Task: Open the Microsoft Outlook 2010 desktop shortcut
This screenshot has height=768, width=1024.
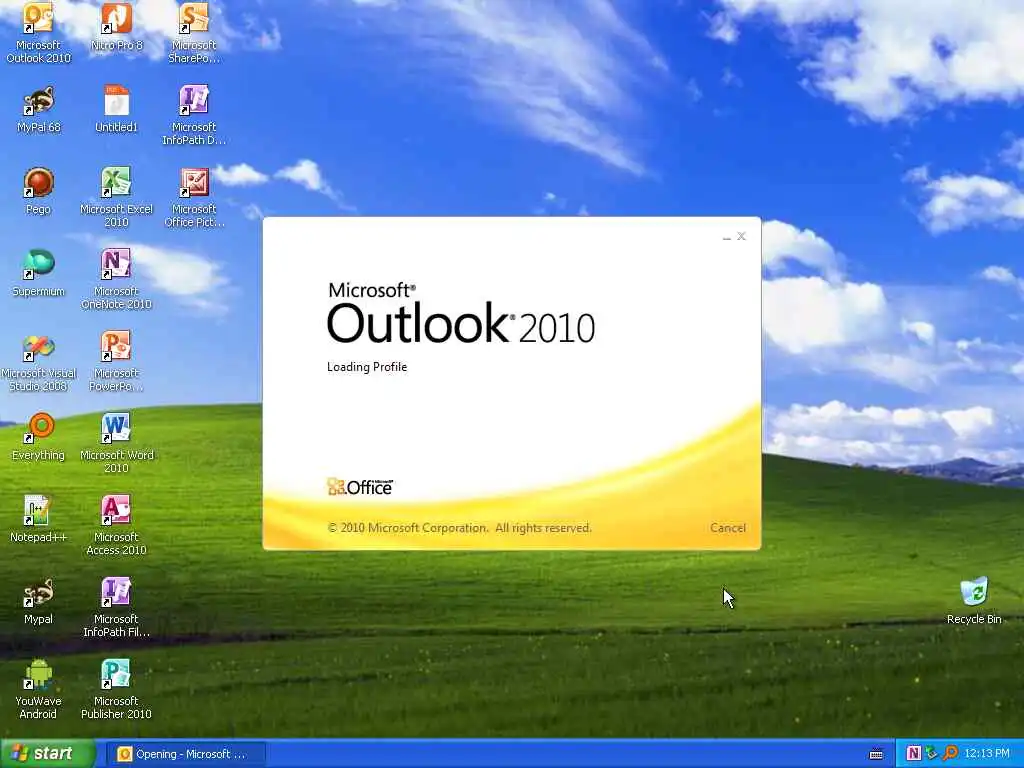Action: [x=38, y=33]
